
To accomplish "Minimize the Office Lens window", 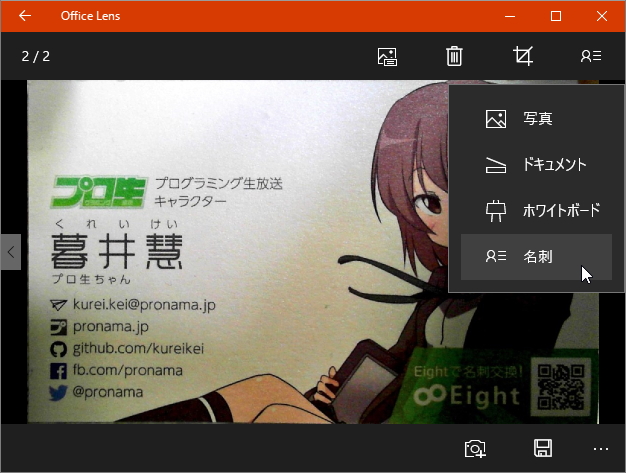I will (x=510, y=16).
